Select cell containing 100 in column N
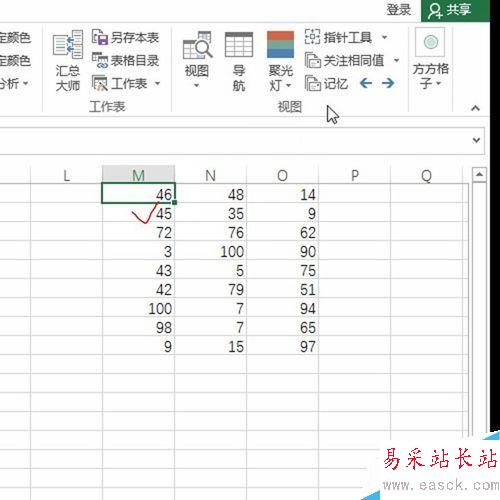The width and height of the screenshot is (500, 500). click(x=211, y=250)
